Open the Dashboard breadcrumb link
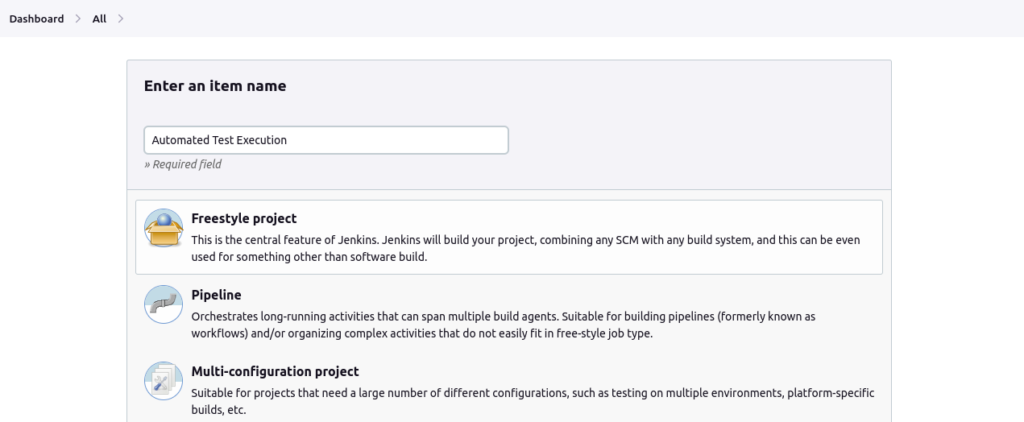Viewport: 1024px width, 422px height. pyautogui.click(x=36, y=18)
